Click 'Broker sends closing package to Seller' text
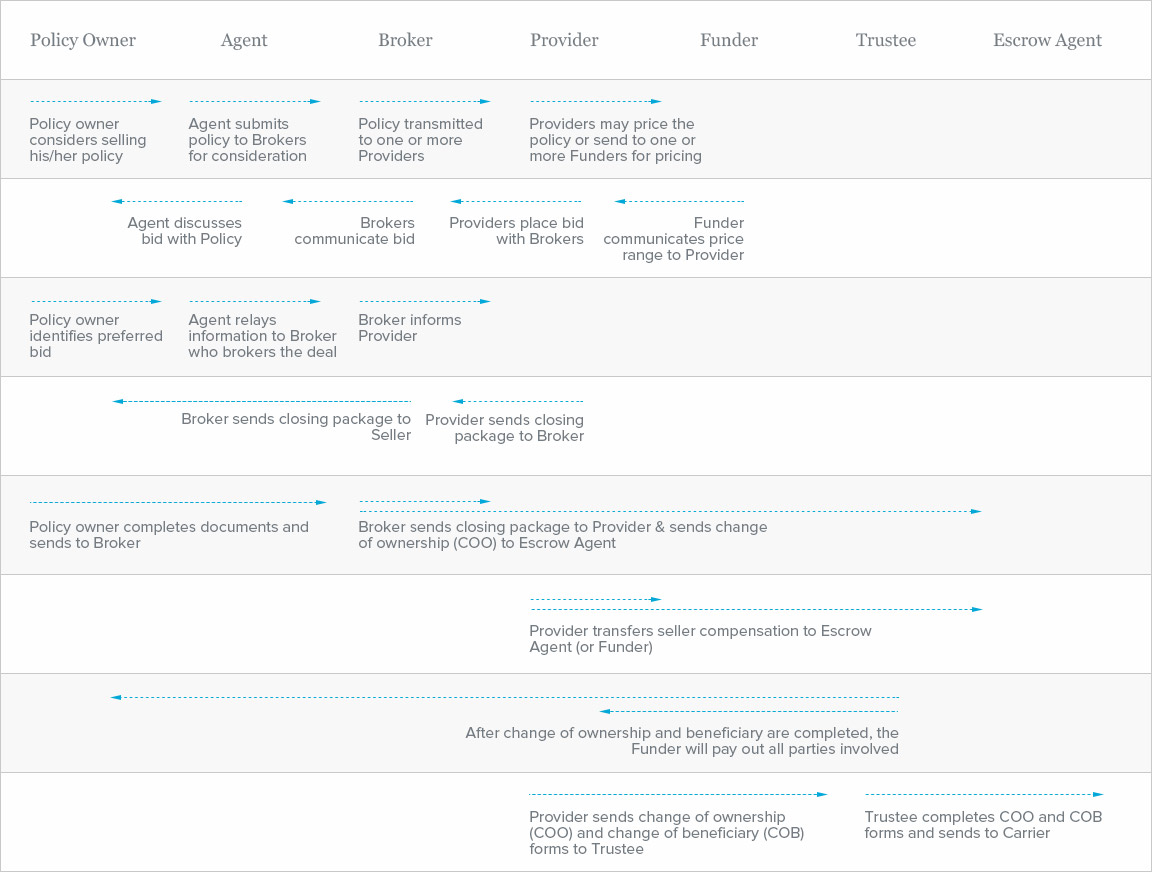 pyautogui.click(x=296, y=427)
